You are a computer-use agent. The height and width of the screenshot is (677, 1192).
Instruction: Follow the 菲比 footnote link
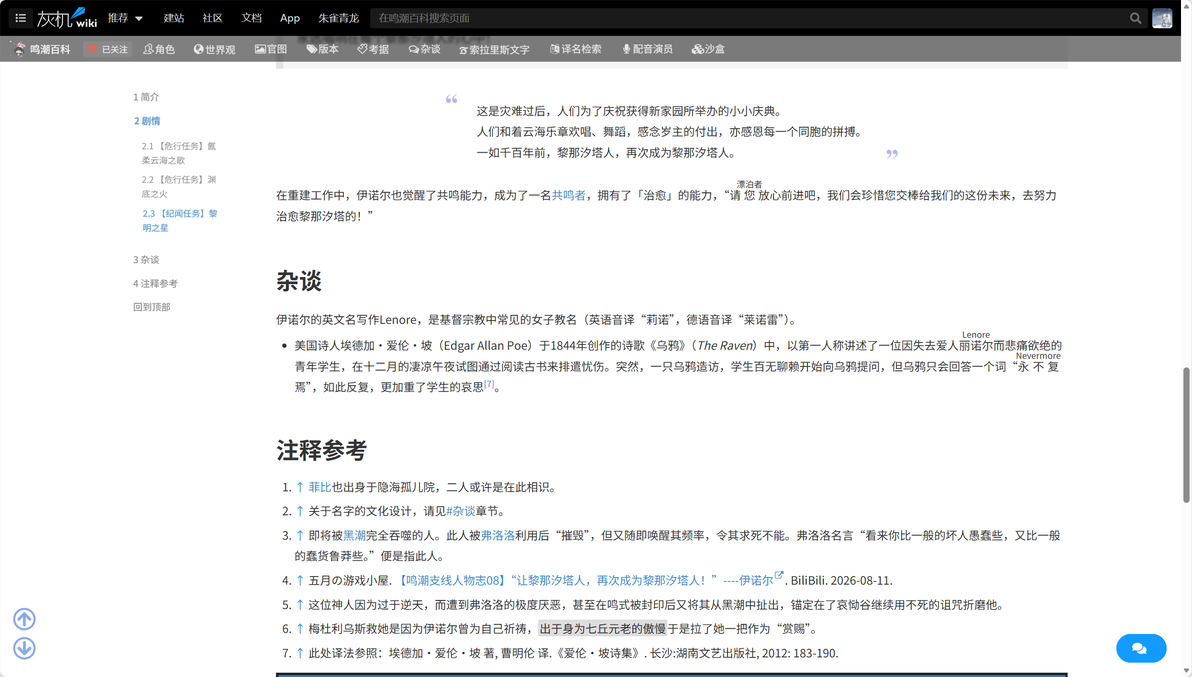(x=319, y=487)
